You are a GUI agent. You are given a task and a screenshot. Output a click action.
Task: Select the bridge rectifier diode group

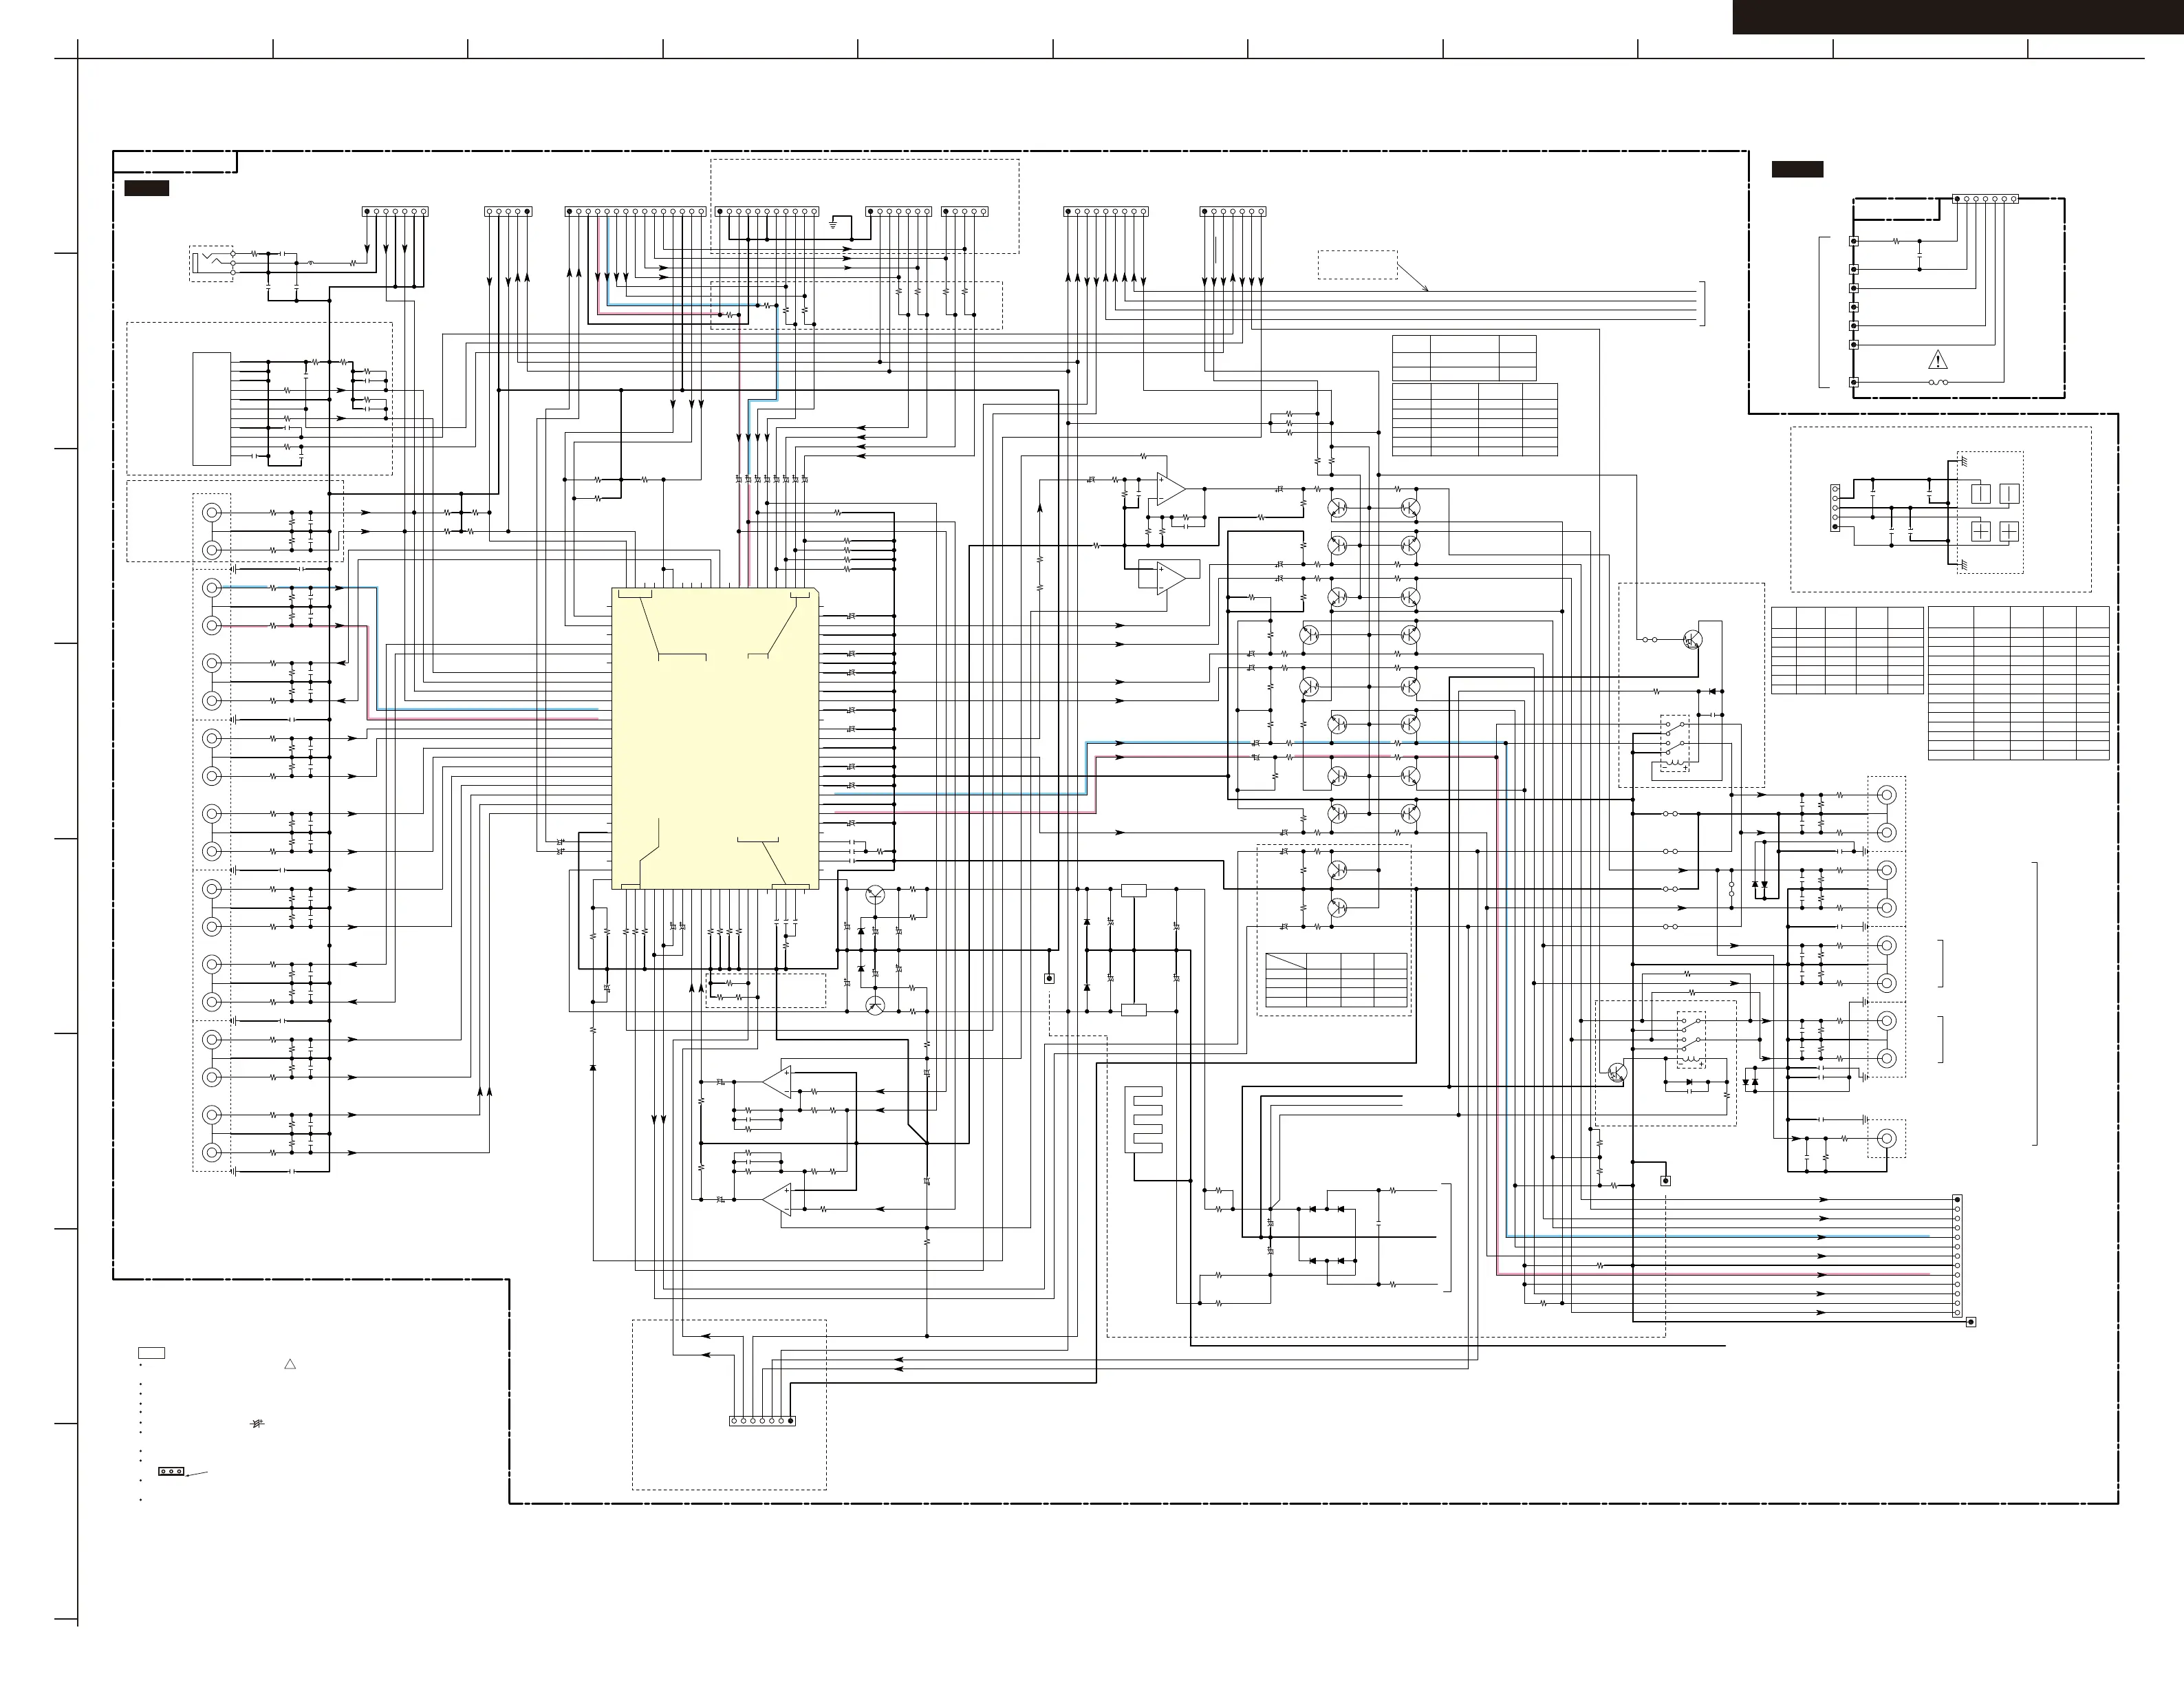(1327, 1235)
